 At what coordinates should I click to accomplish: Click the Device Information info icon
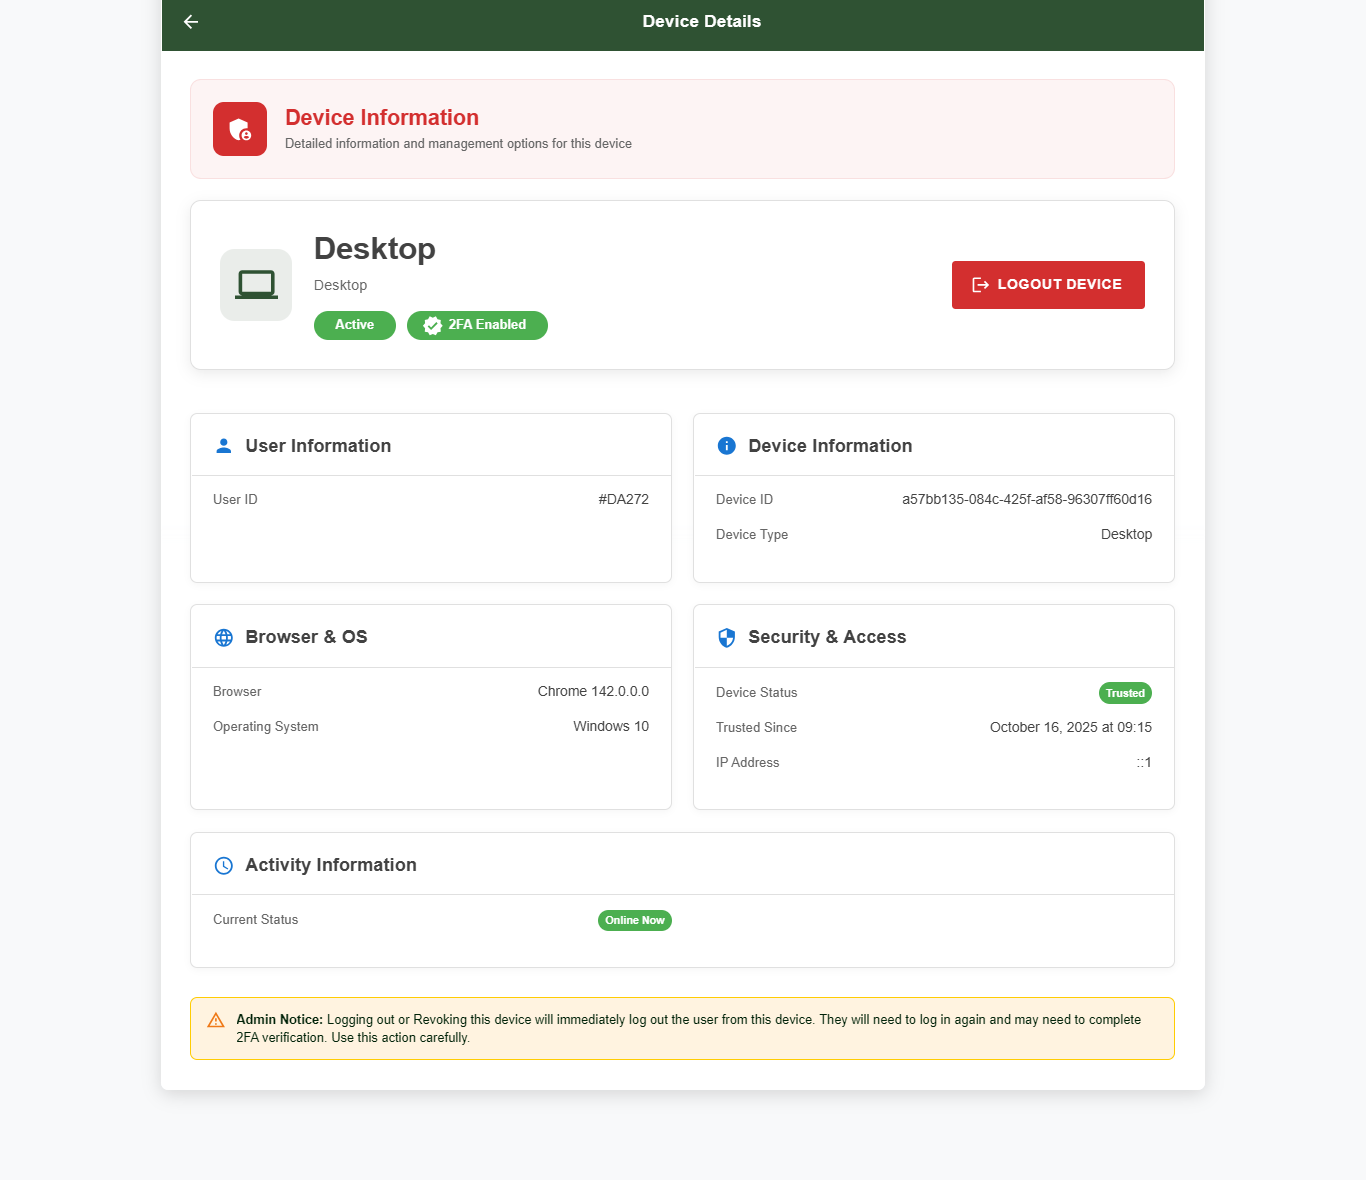[x=727, y=446]
